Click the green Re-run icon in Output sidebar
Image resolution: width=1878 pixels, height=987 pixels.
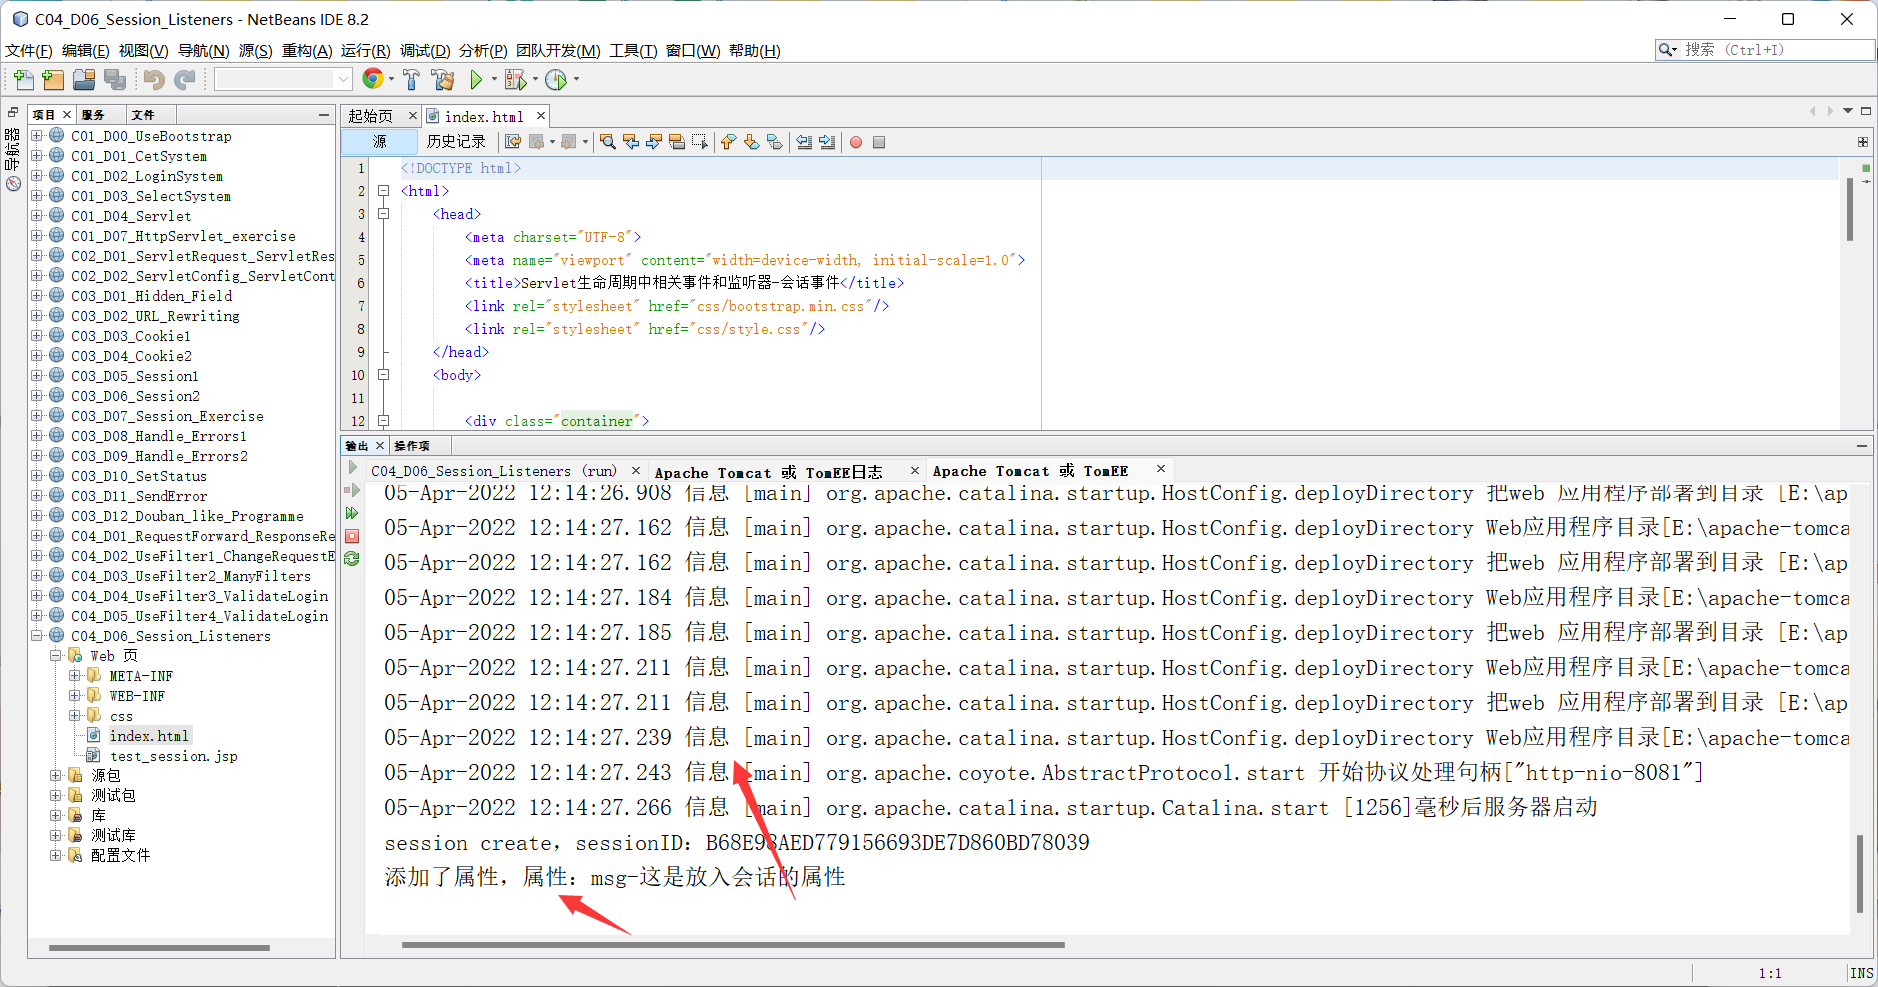[352, 559]
